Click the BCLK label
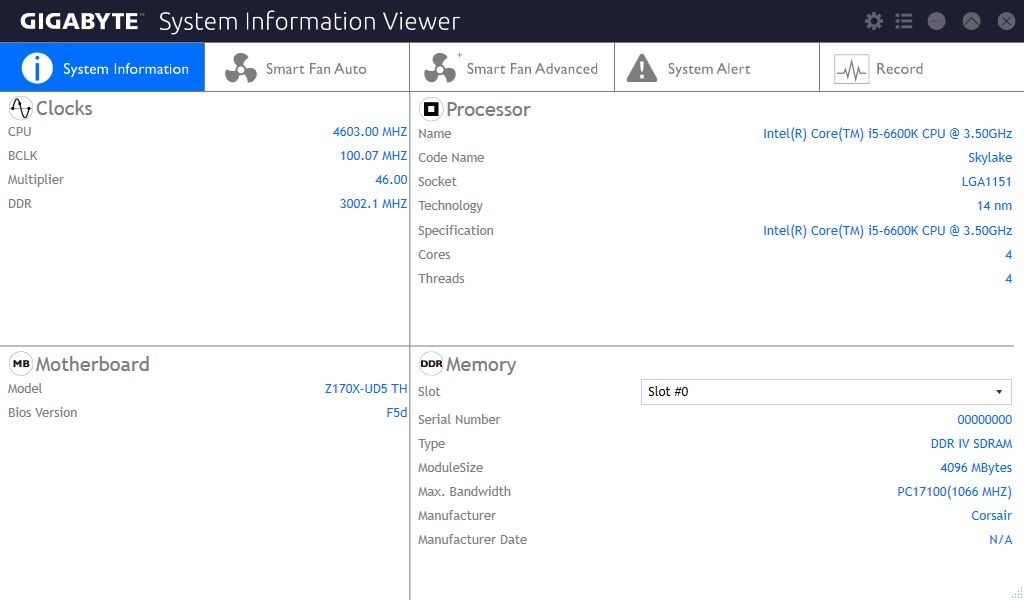This screenshot has width=1024, height=600. click(23, 155)
